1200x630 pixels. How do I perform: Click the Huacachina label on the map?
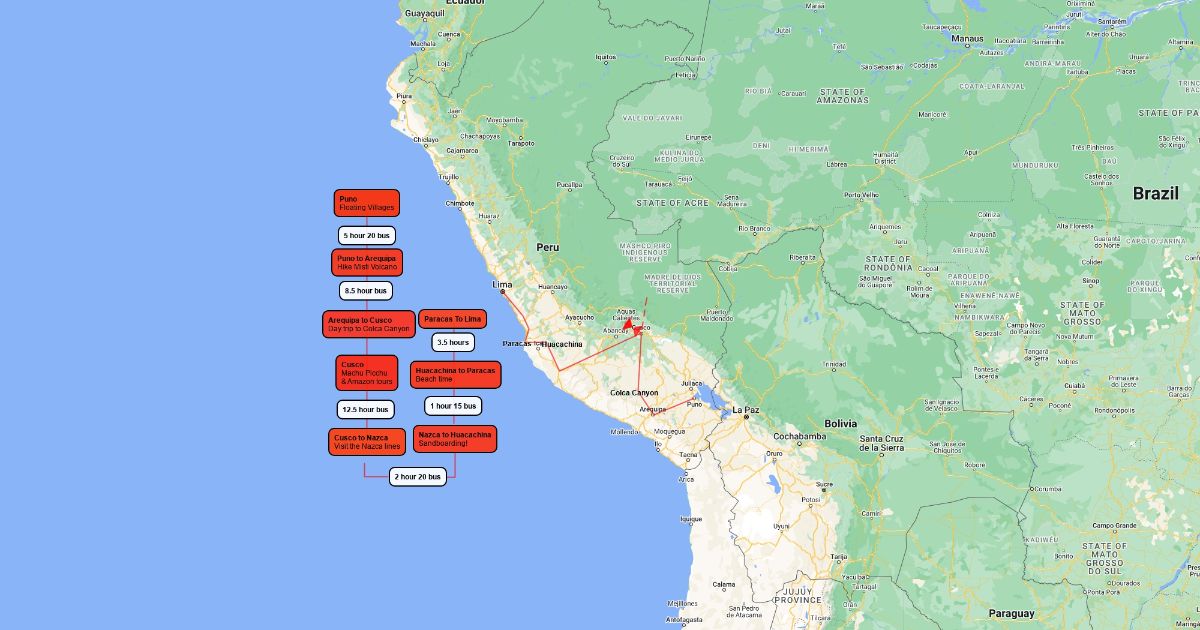click(x=561, y=344)
